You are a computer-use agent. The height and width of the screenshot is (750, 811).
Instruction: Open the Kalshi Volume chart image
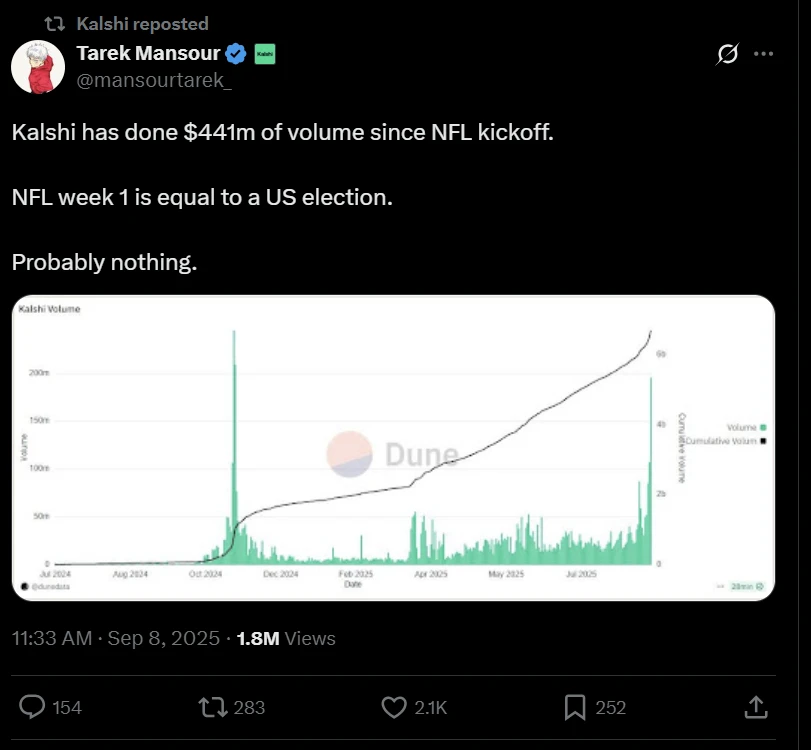(393, 448)
